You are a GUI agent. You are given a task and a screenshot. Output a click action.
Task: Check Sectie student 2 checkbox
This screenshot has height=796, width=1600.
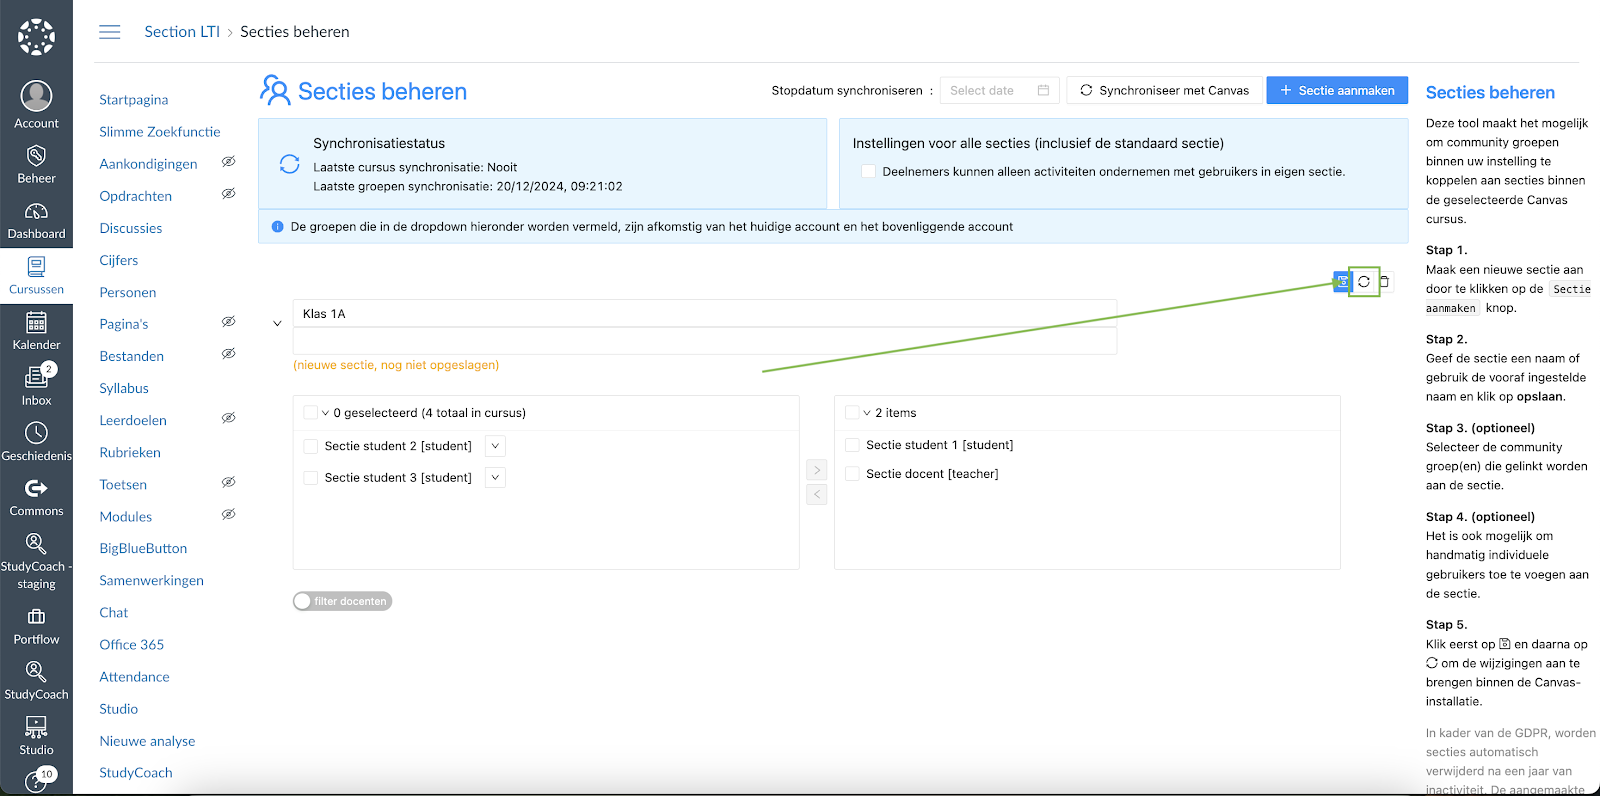click(311, 446)
